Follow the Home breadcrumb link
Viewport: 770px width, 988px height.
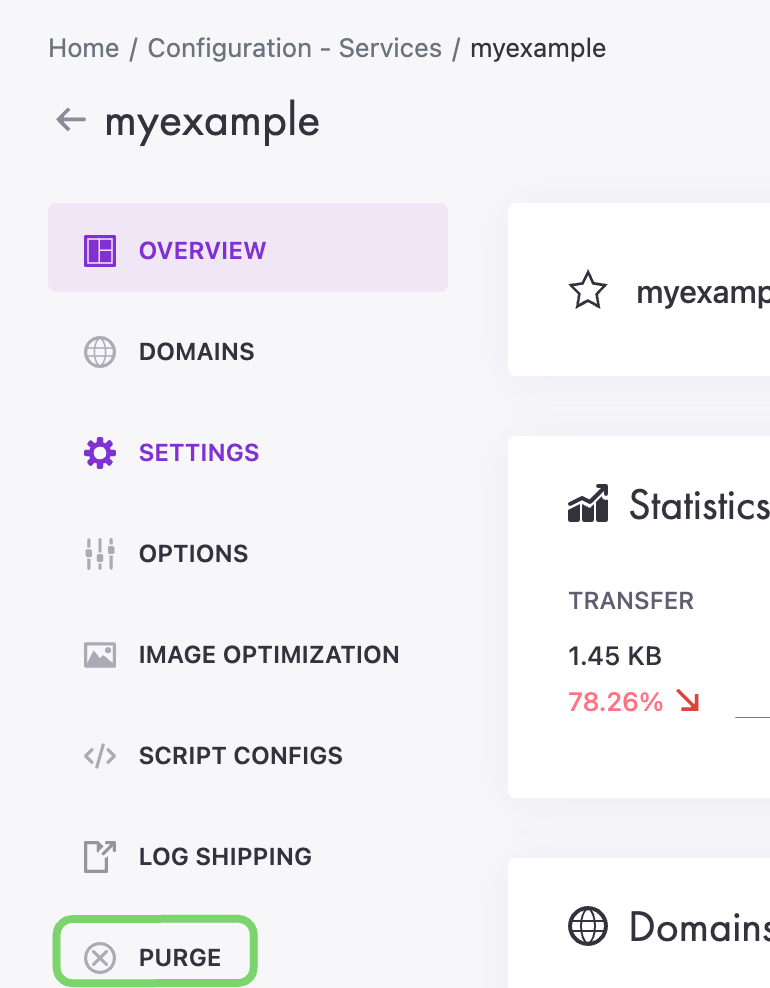(x=84, y=48)
